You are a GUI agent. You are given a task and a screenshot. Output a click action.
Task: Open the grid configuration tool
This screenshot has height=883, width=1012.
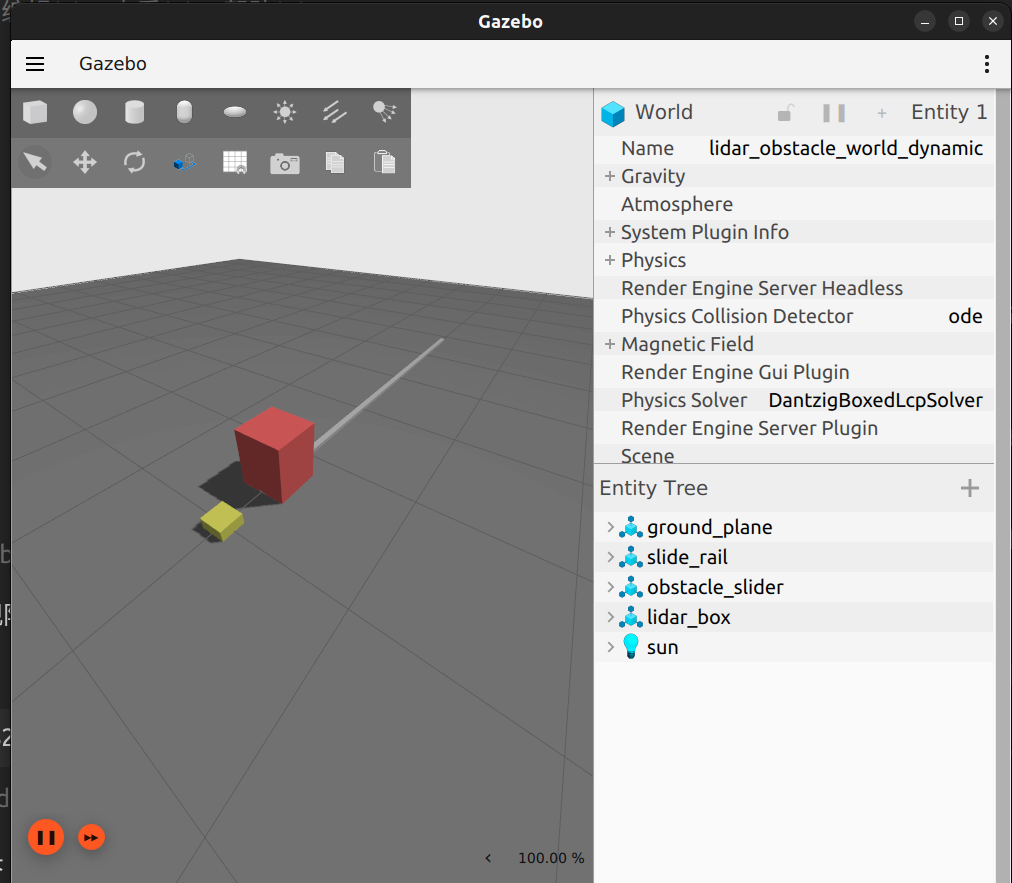coord(235,162)
